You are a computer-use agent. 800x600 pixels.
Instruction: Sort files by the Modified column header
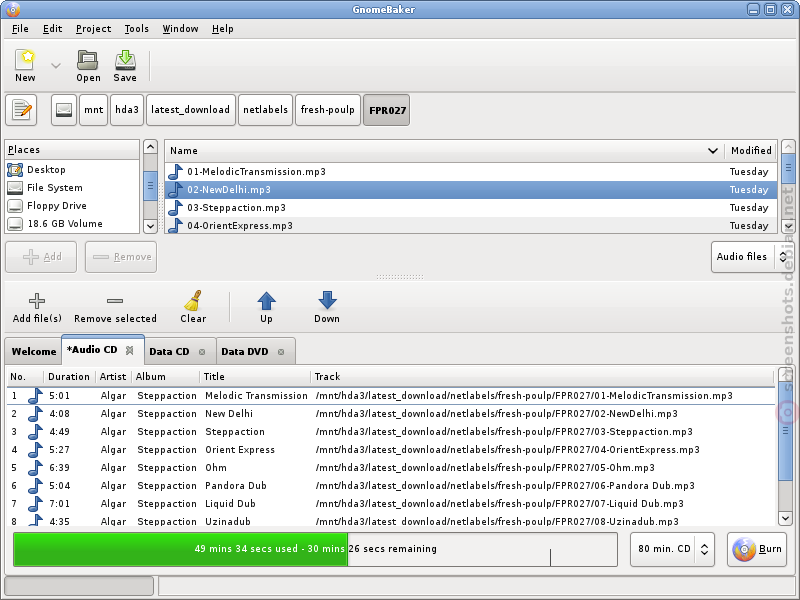pos(751,151)
